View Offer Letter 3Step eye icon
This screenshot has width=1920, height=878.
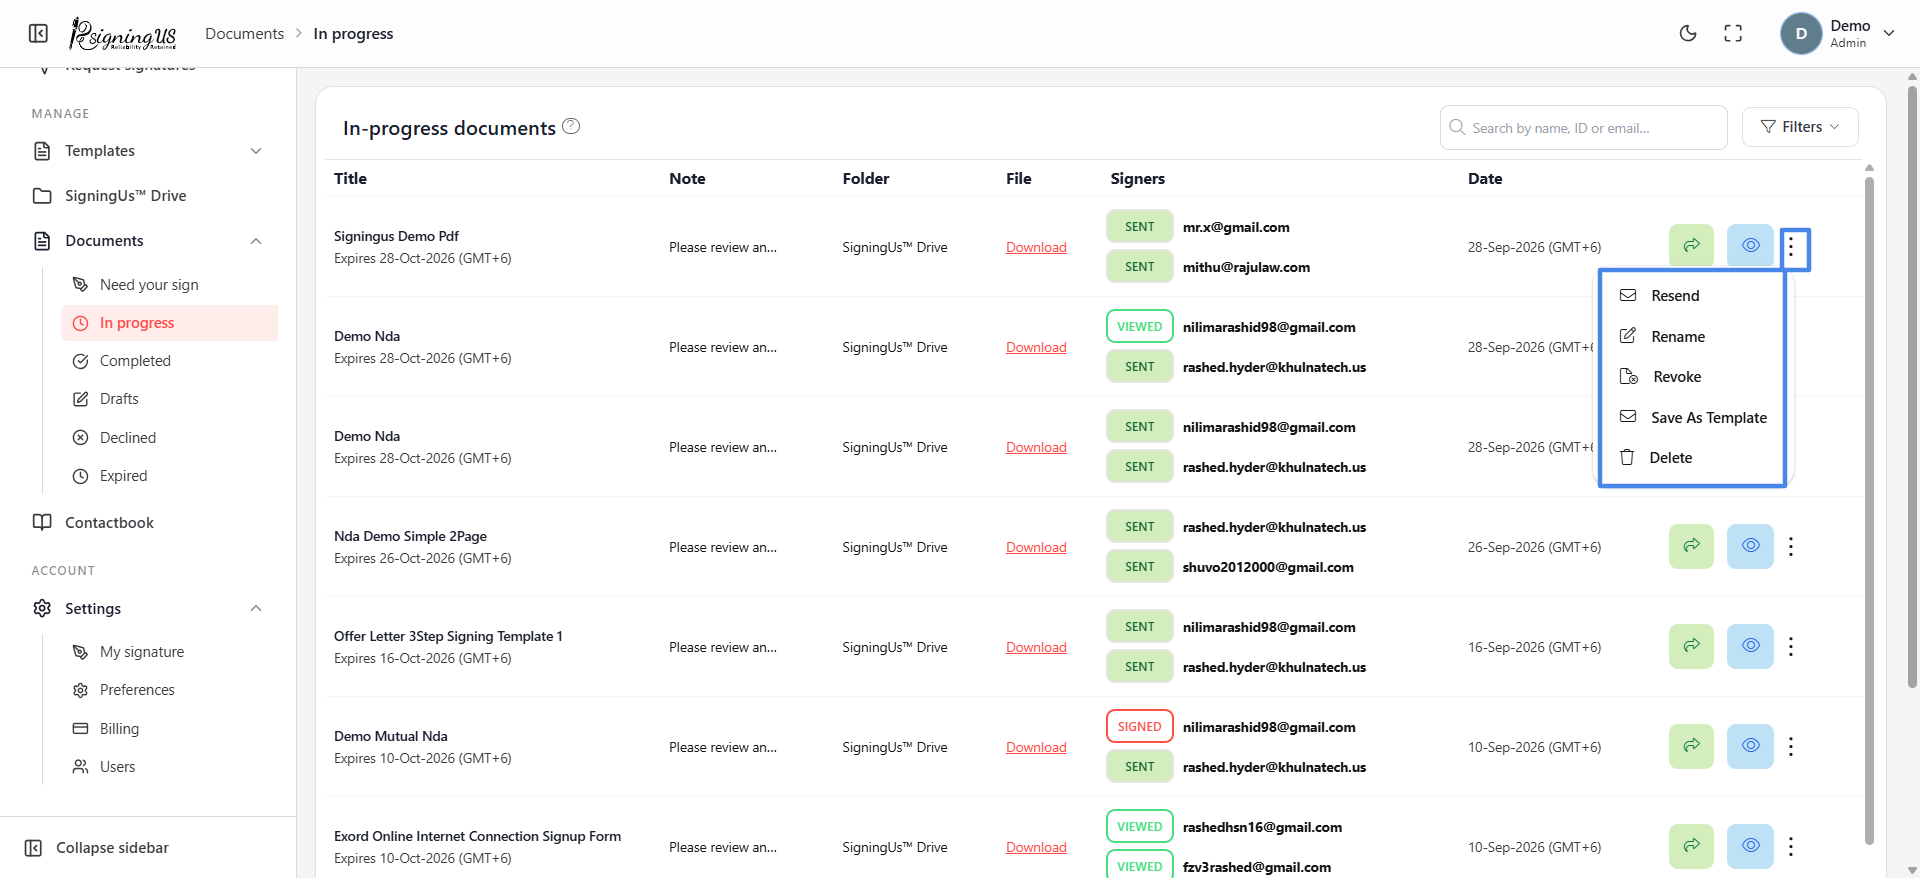(1750, 646)
